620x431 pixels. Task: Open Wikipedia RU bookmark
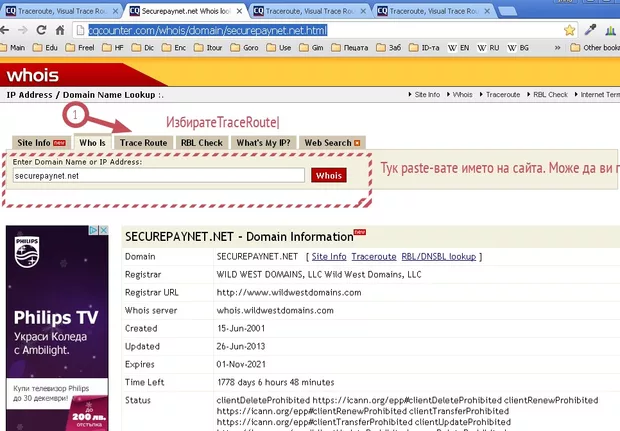(x=488, y=48)
